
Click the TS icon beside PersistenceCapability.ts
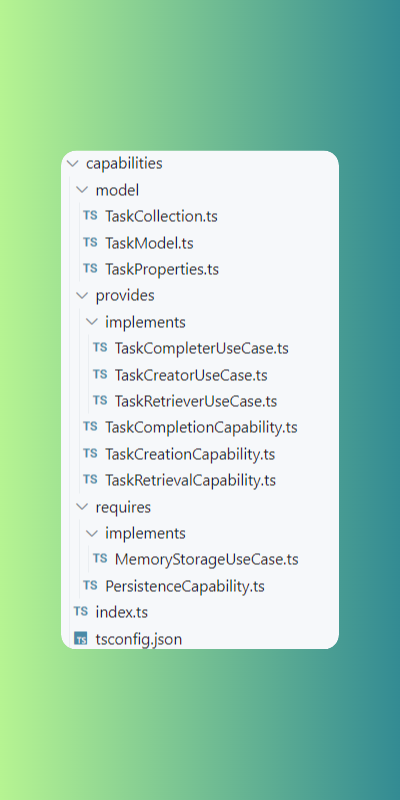pos(90,585)
